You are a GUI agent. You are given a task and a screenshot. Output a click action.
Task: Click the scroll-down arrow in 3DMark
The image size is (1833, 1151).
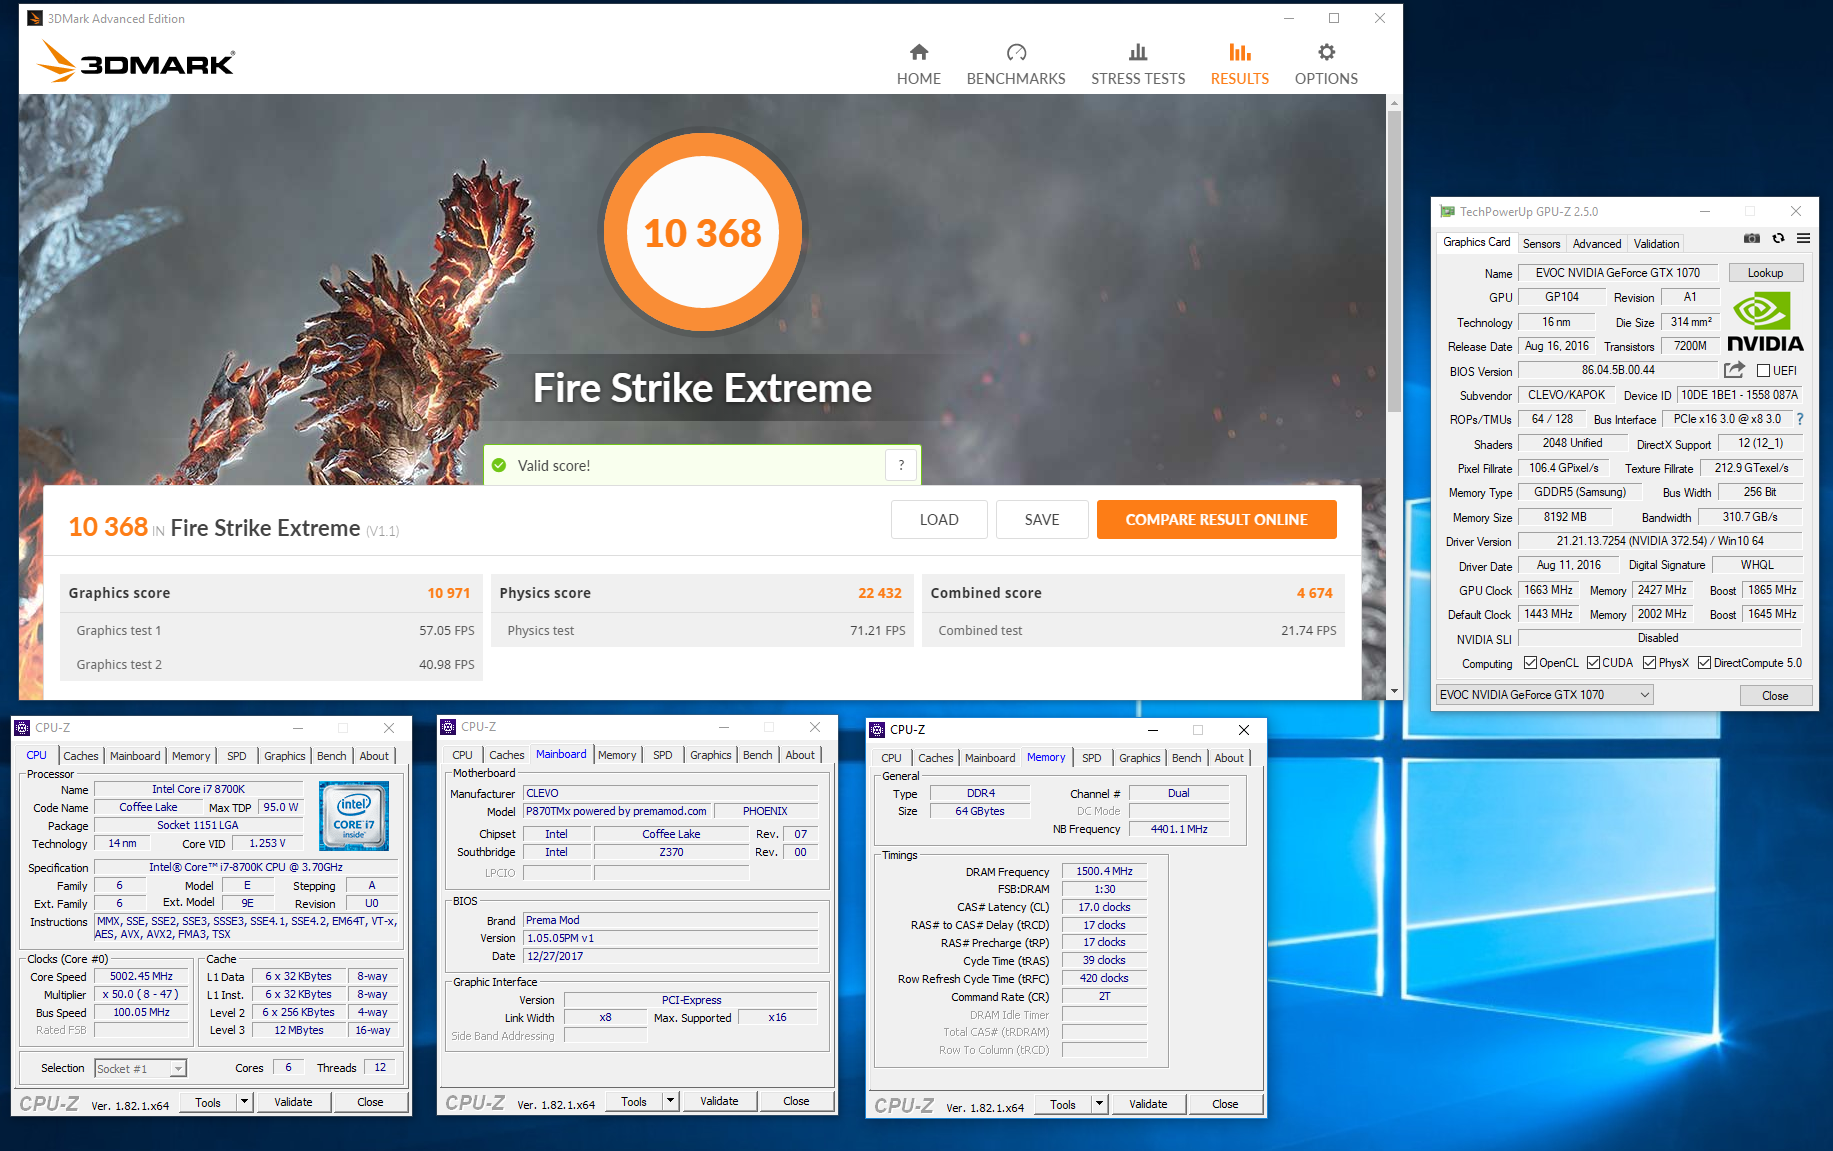coord(1394,691)
